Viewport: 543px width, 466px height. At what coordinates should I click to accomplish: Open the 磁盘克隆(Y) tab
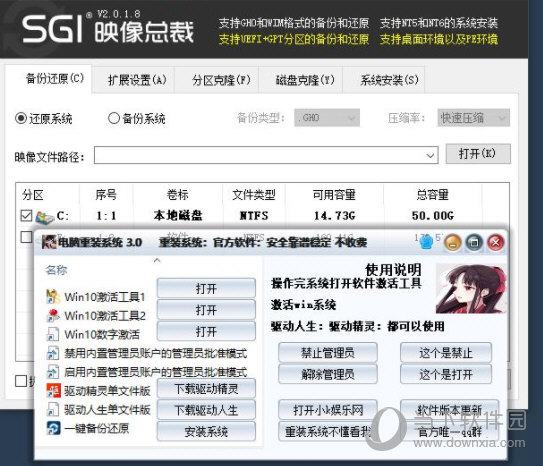click(x=301, y=80)
